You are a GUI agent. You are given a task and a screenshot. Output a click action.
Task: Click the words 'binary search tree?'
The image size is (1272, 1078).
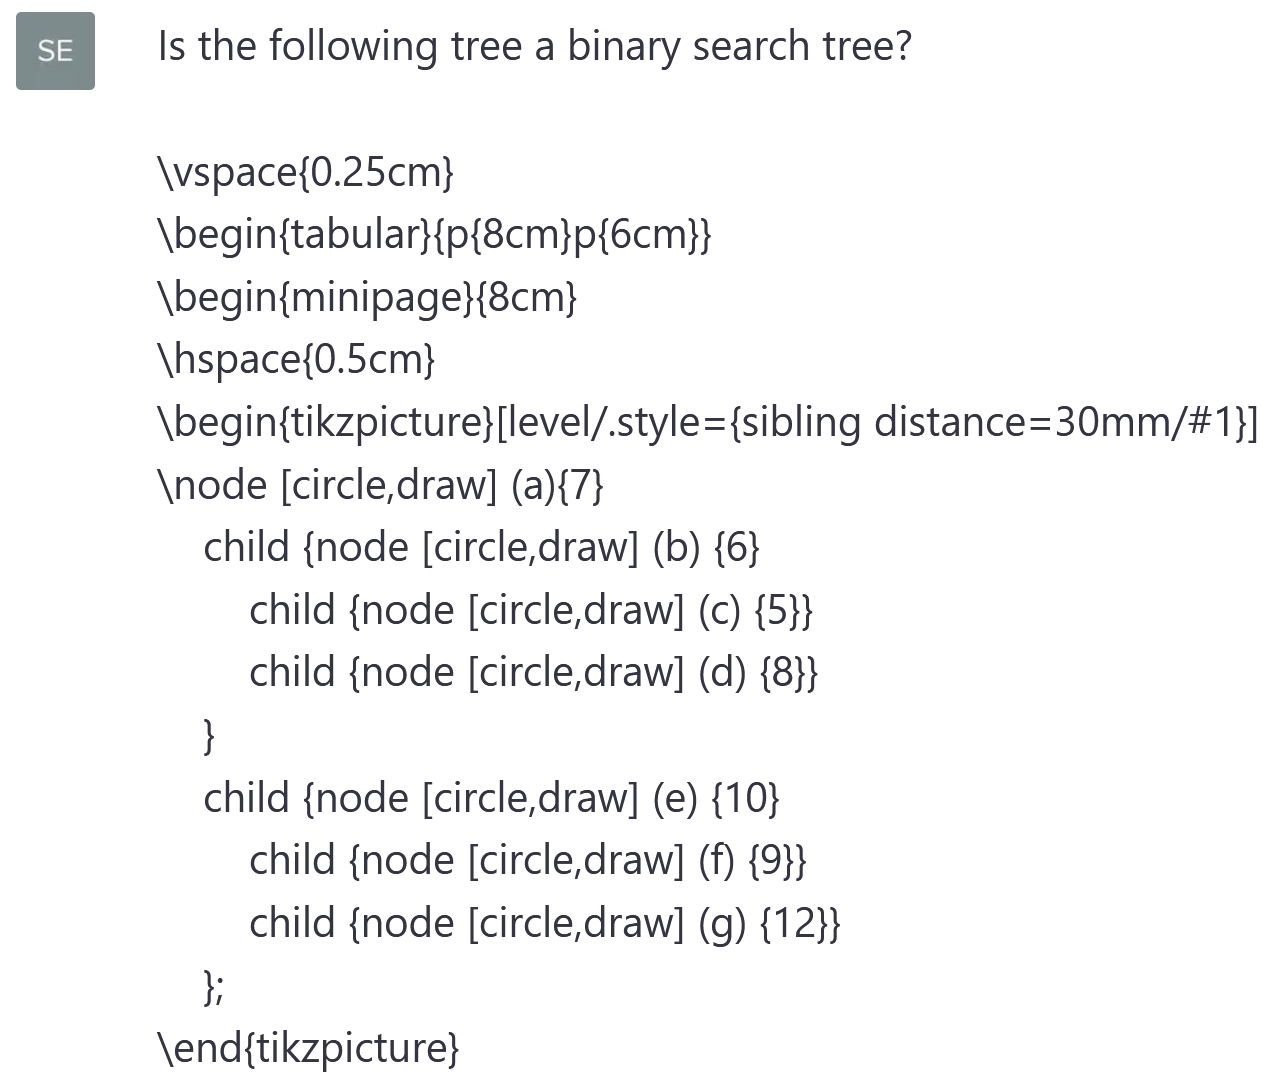739,47
